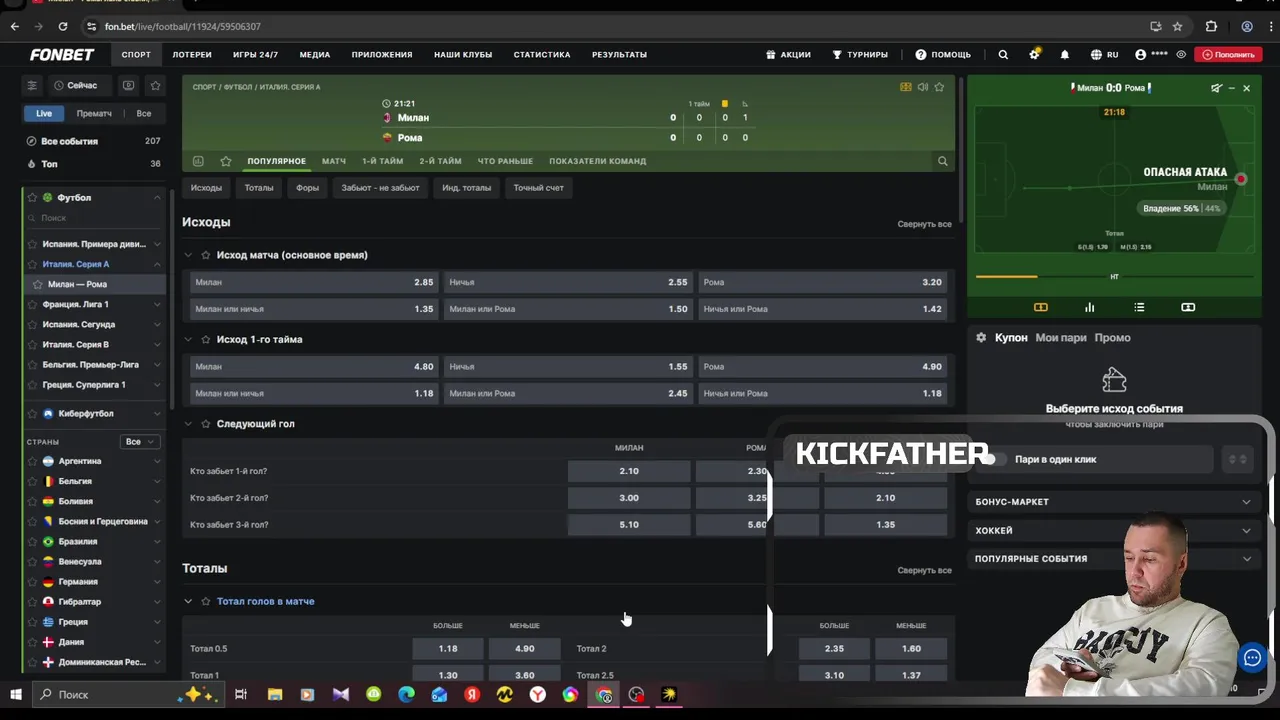
Task: Collapse the Исход 1-го тайма section
Action: (x=188, y=339)
